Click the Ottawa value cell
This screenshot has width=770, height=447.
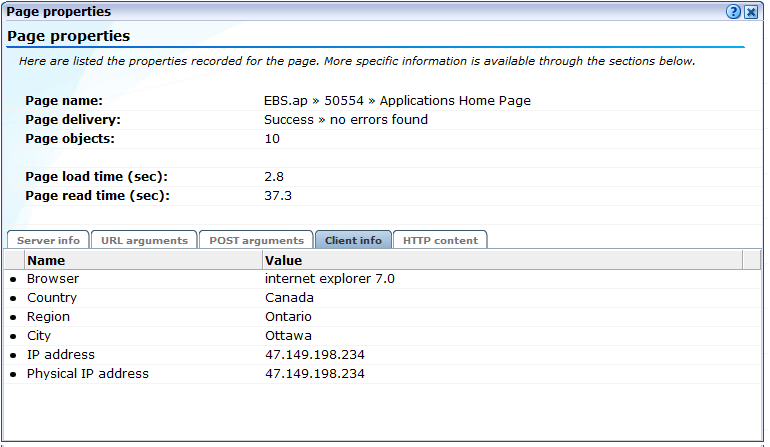[288, 336]
